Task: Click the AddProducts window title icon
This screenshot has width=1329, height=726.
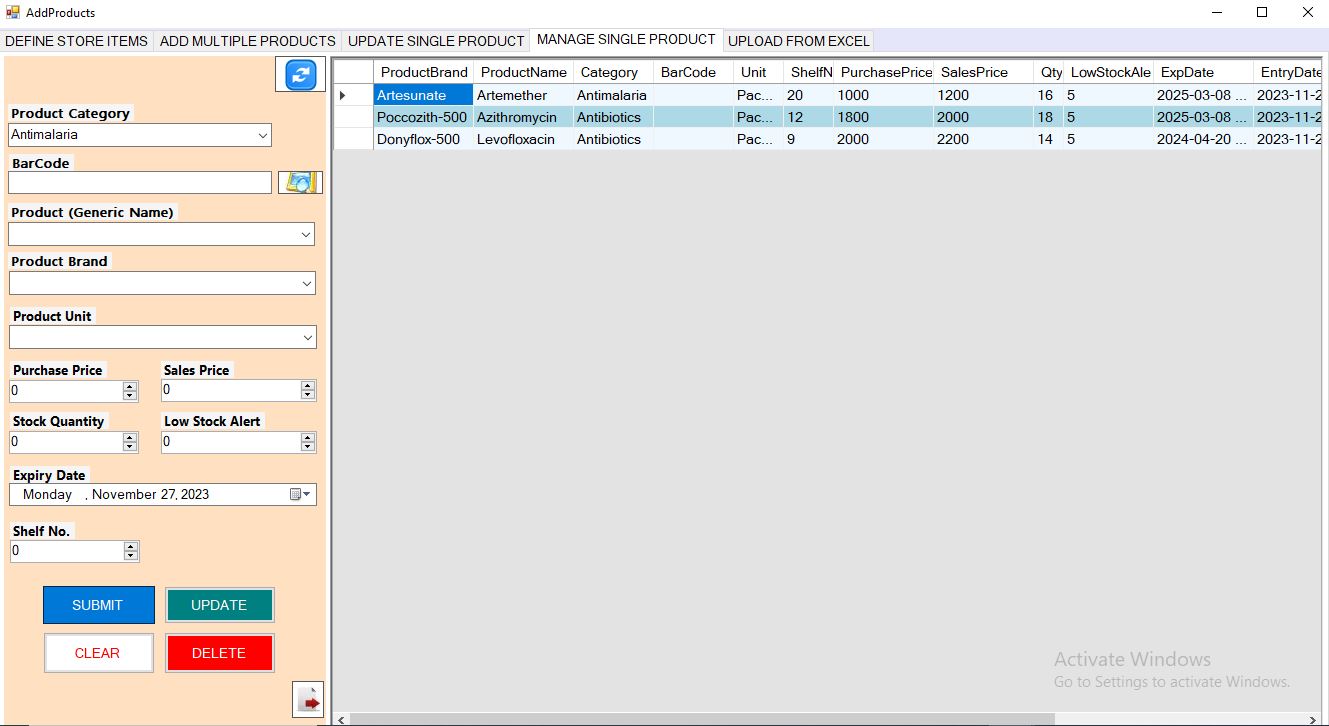Action: coord(13,12)
